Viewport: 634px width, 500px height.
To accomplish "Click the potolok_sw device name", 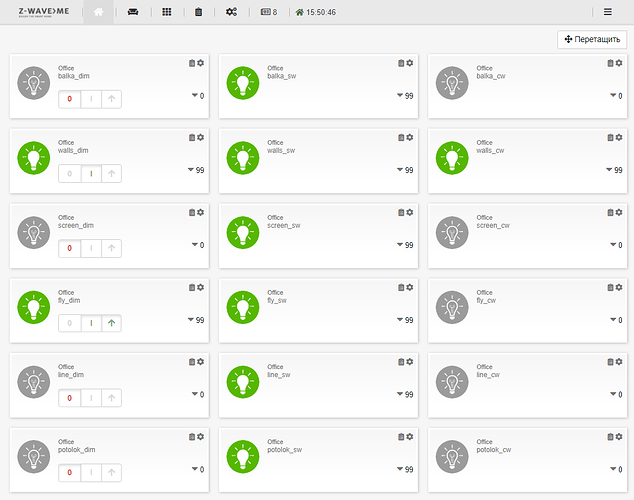I will click(x=284, y=450).
